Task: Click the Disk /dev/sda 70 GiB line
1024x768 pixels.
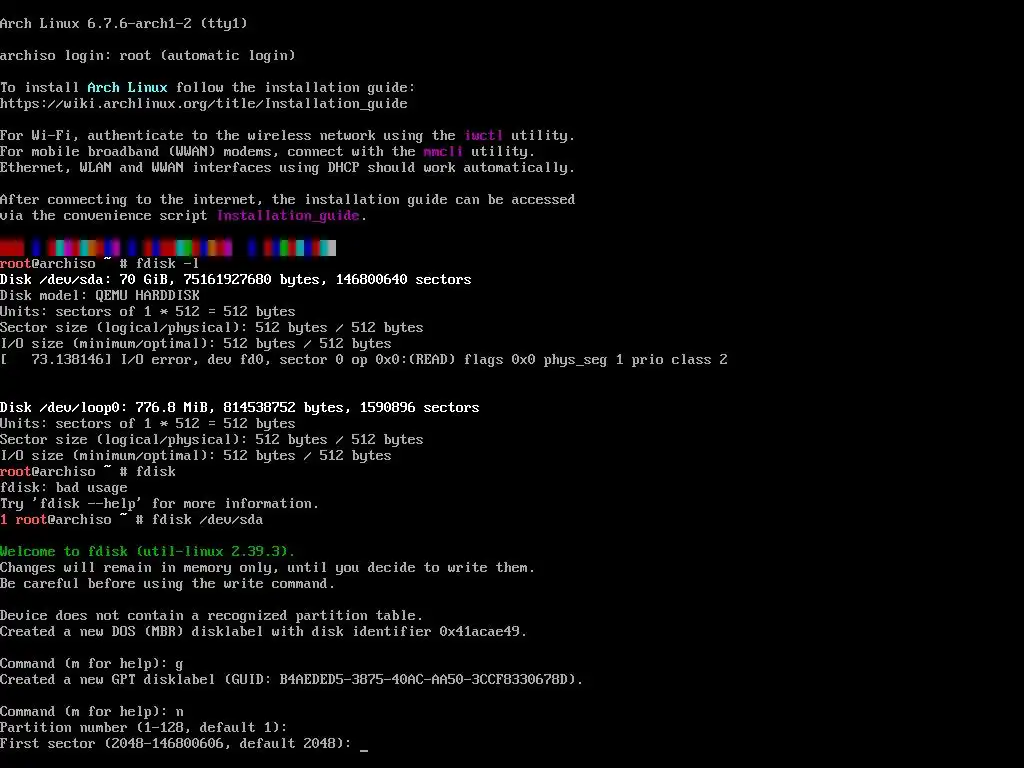Action: (236, 280)
